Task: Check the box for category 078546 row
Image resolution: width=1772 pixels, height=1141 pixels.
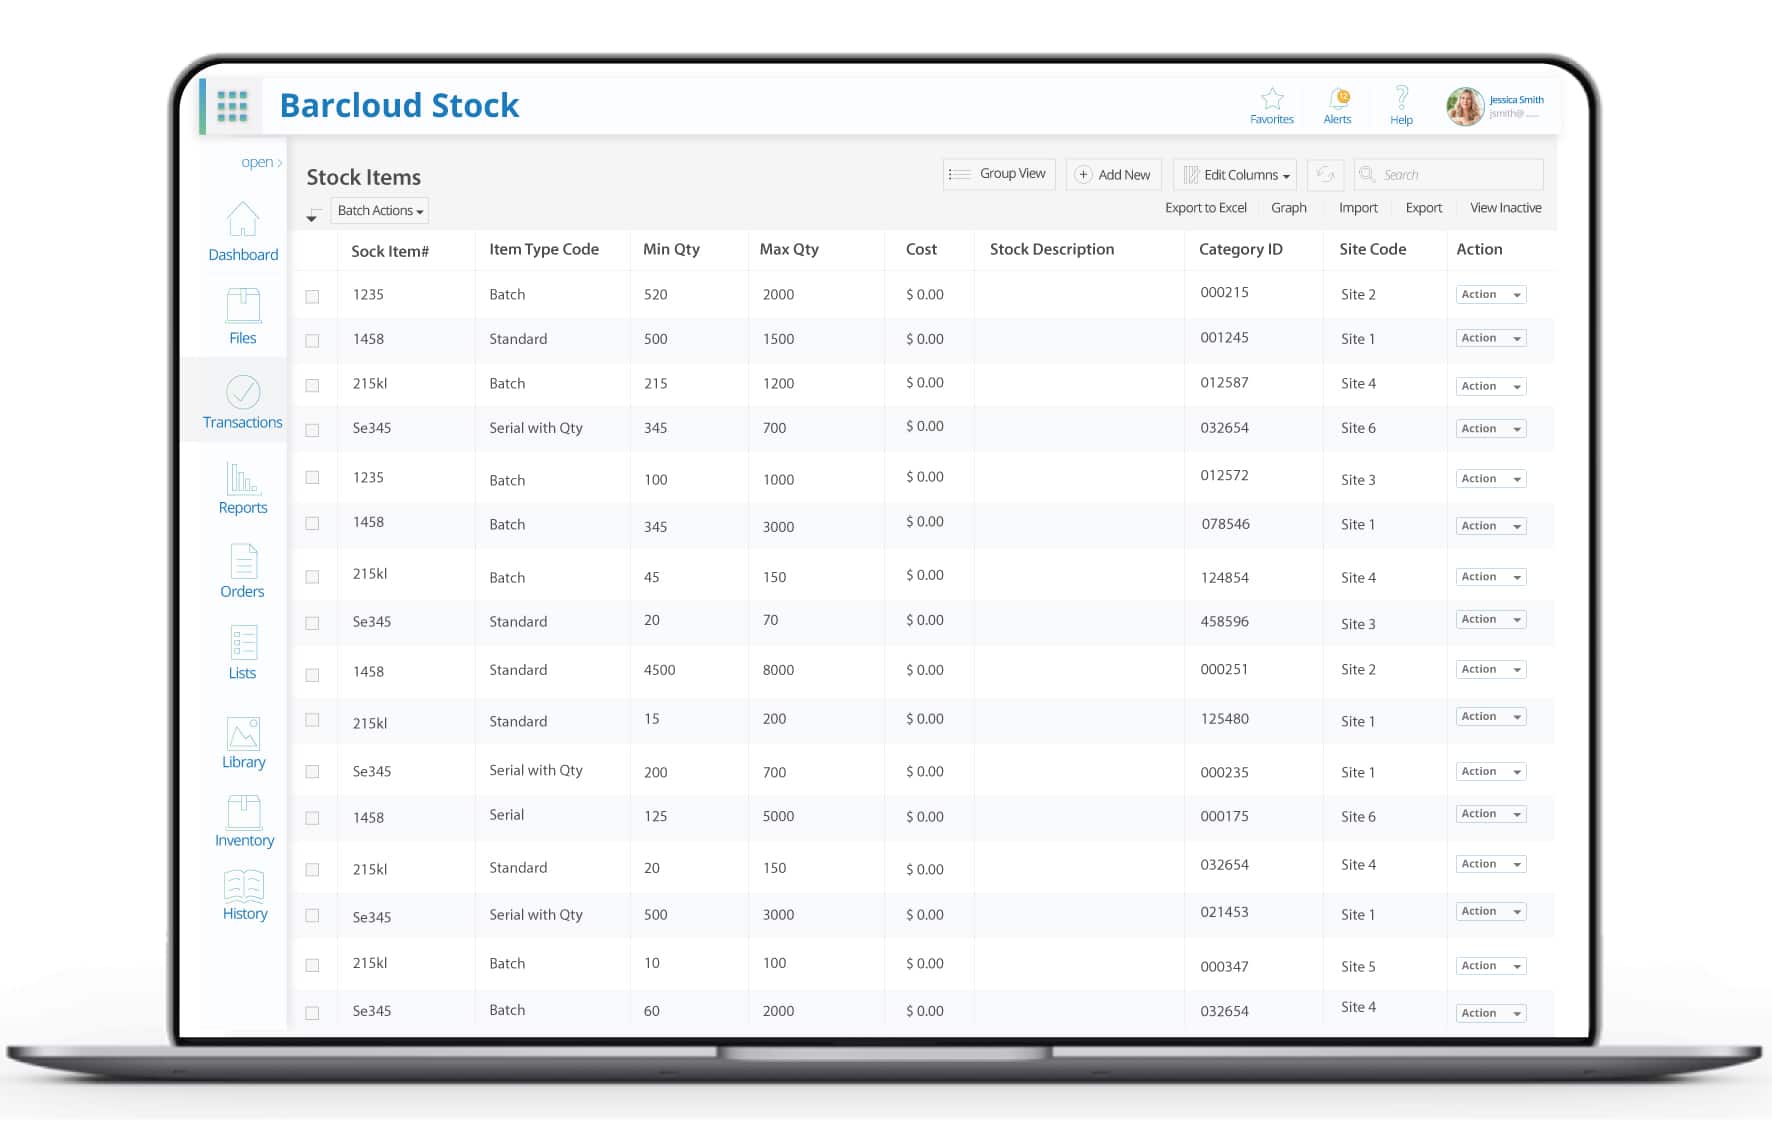Action: (313, 523)
